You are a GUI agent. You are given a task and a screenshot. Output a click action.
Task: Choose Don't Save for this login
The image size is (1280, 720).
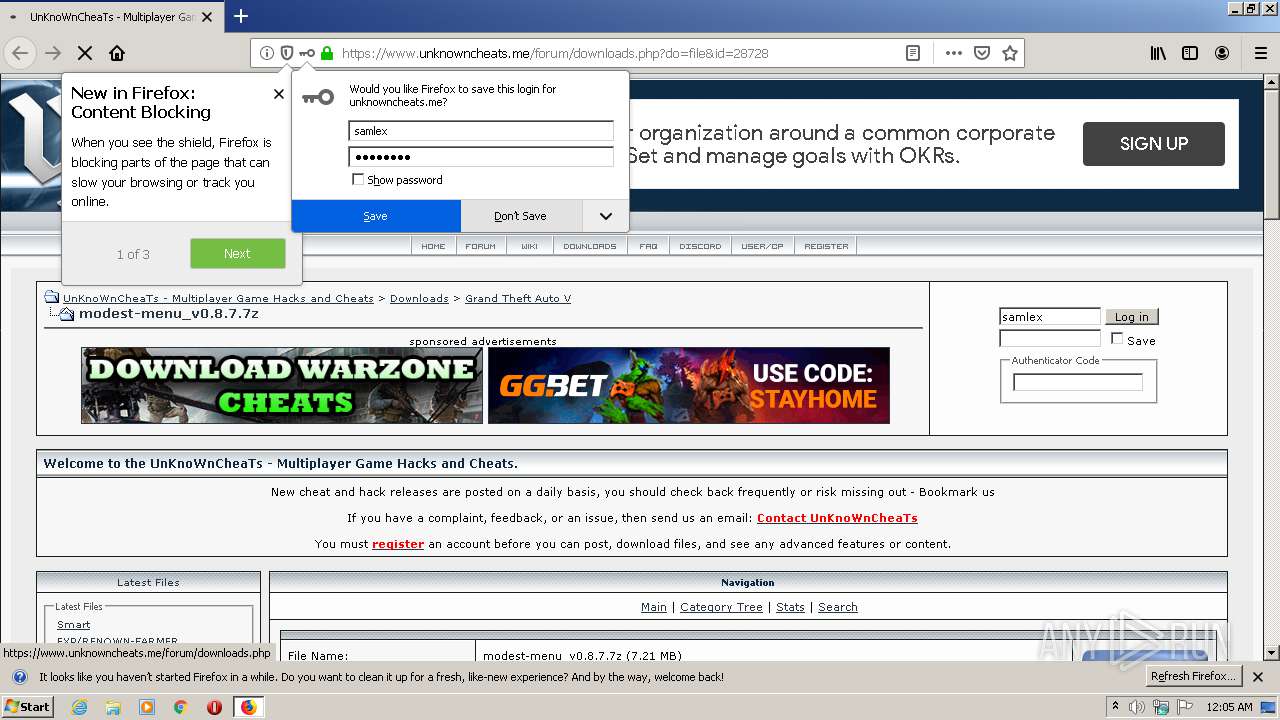521,216
